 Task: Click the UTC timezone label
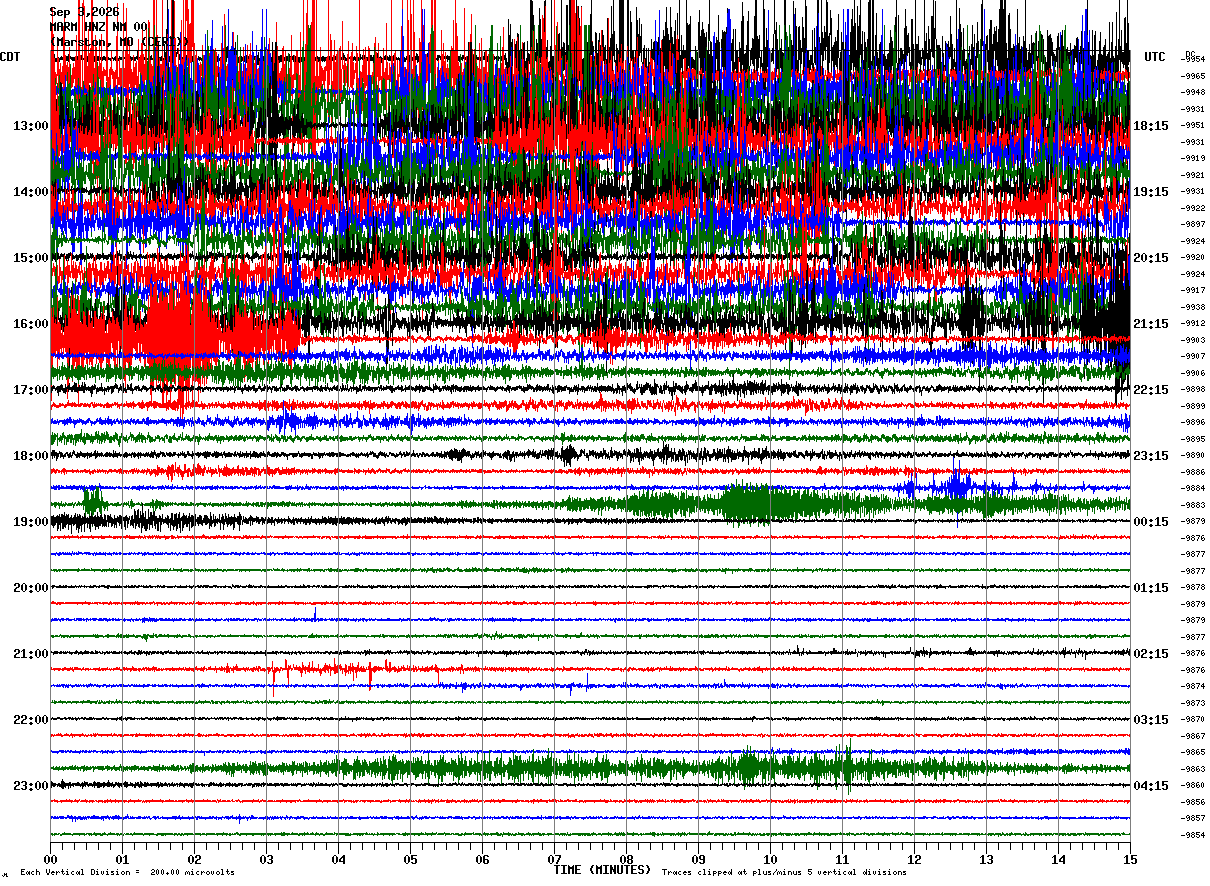coord(1155,57)
